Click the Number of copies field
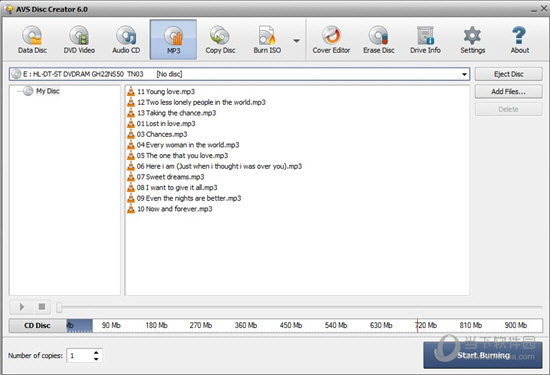Screen dimensions: 550x375 [x=80, y=356]
